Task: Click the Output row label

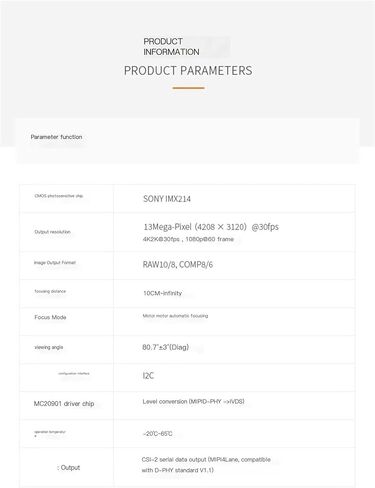Action: (x=68, y=468)
